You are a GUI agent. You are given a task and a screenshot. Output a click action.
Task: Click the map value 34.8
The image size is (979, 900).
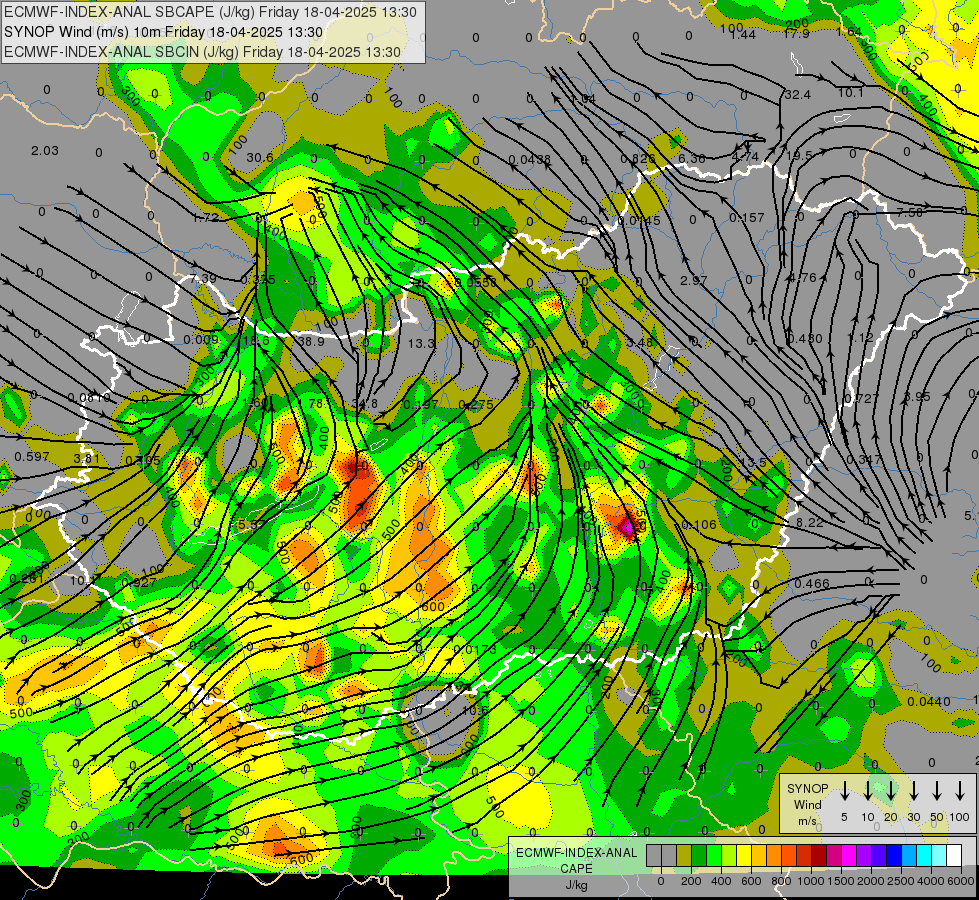365,403
